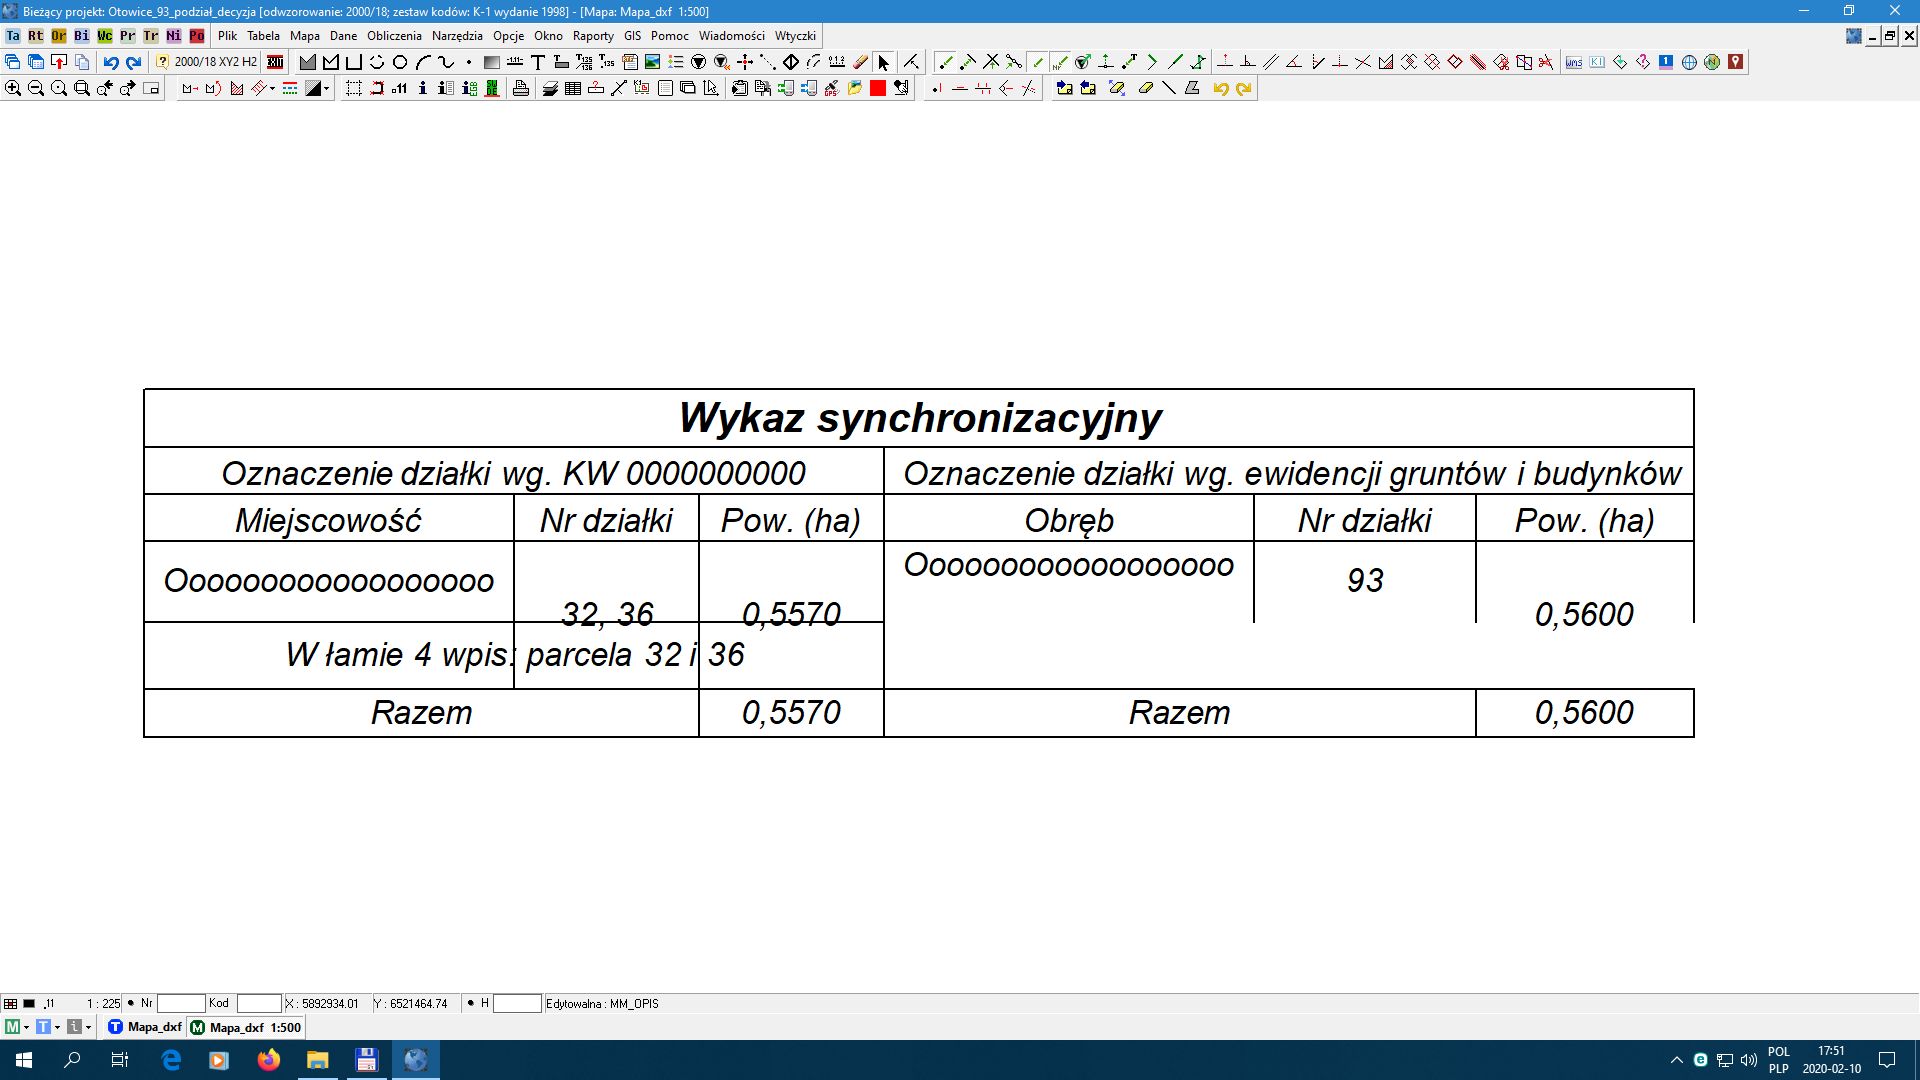This screenshot has width=1920, height=1080.
Task: Click the info 'i' icon
Action: pyautogui.click(x=423, y=88)
